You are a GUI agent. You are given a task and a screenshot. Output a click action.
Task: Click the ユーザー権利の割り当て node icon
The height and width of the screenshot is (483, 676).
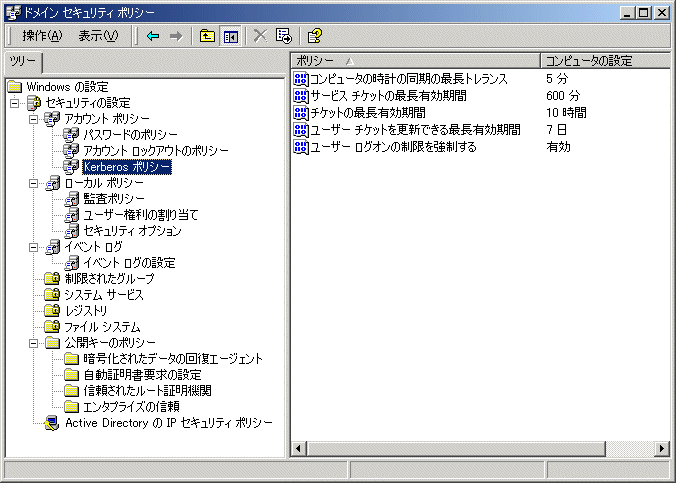tap(72, 215)
